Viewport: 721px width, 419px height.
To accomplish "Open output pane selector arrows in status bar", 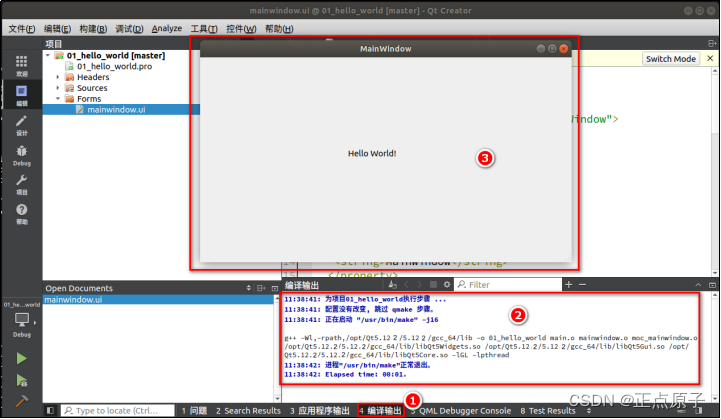I will pyautogui.click(x=589, y=411).
